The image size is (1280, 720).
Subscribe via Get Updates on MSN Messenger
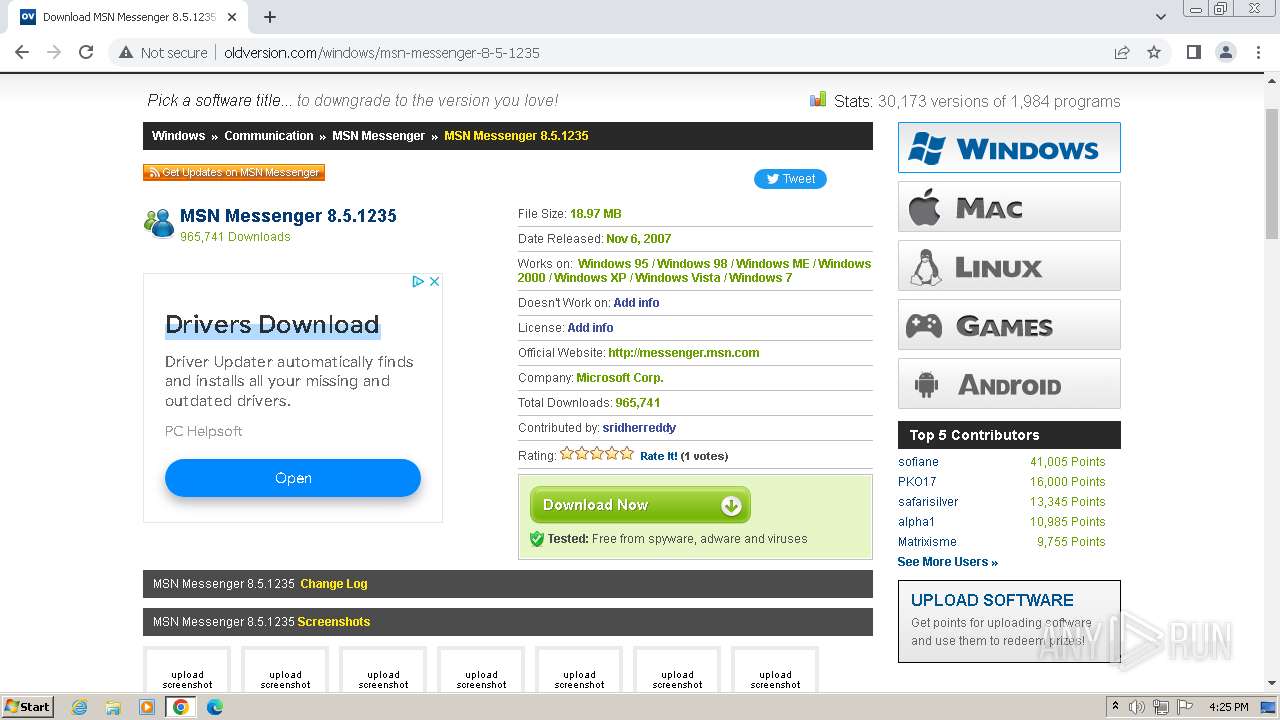tap(234, 172)
